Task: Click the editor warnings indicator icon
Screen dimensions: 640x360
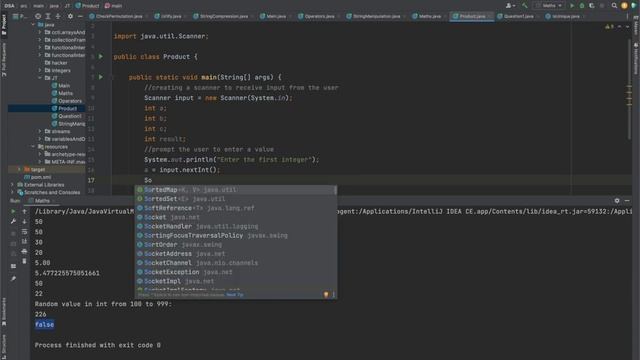Action: coord(609,27)
